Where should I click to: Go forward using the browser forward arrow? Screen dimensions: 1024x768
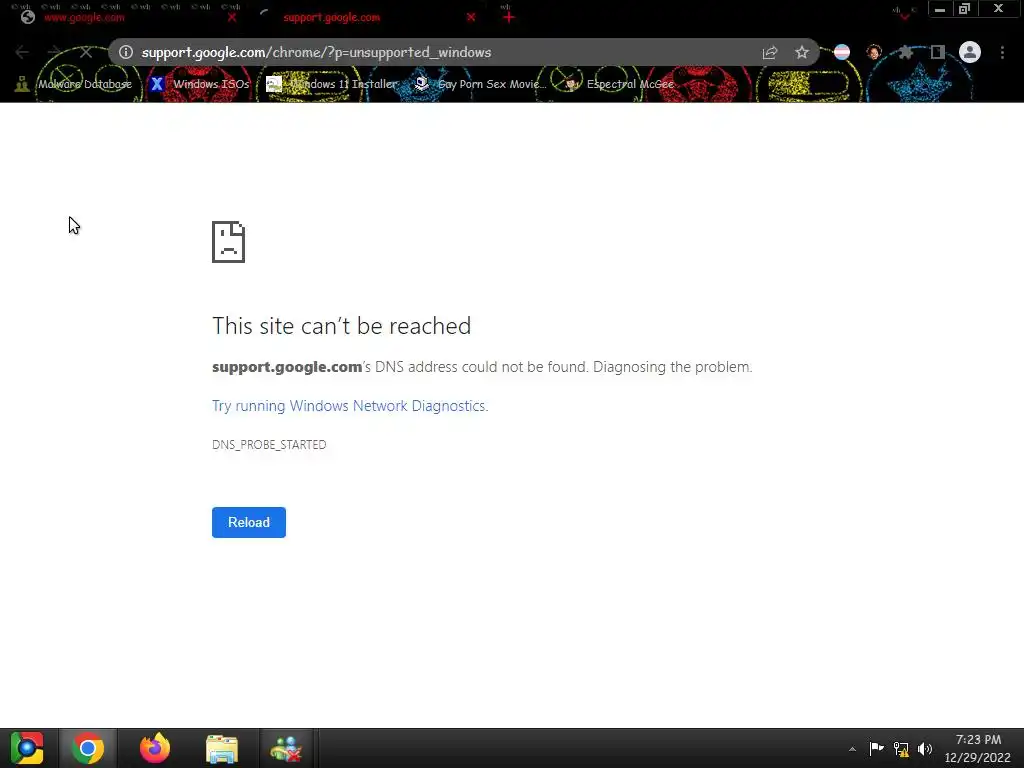coord(54,52)
